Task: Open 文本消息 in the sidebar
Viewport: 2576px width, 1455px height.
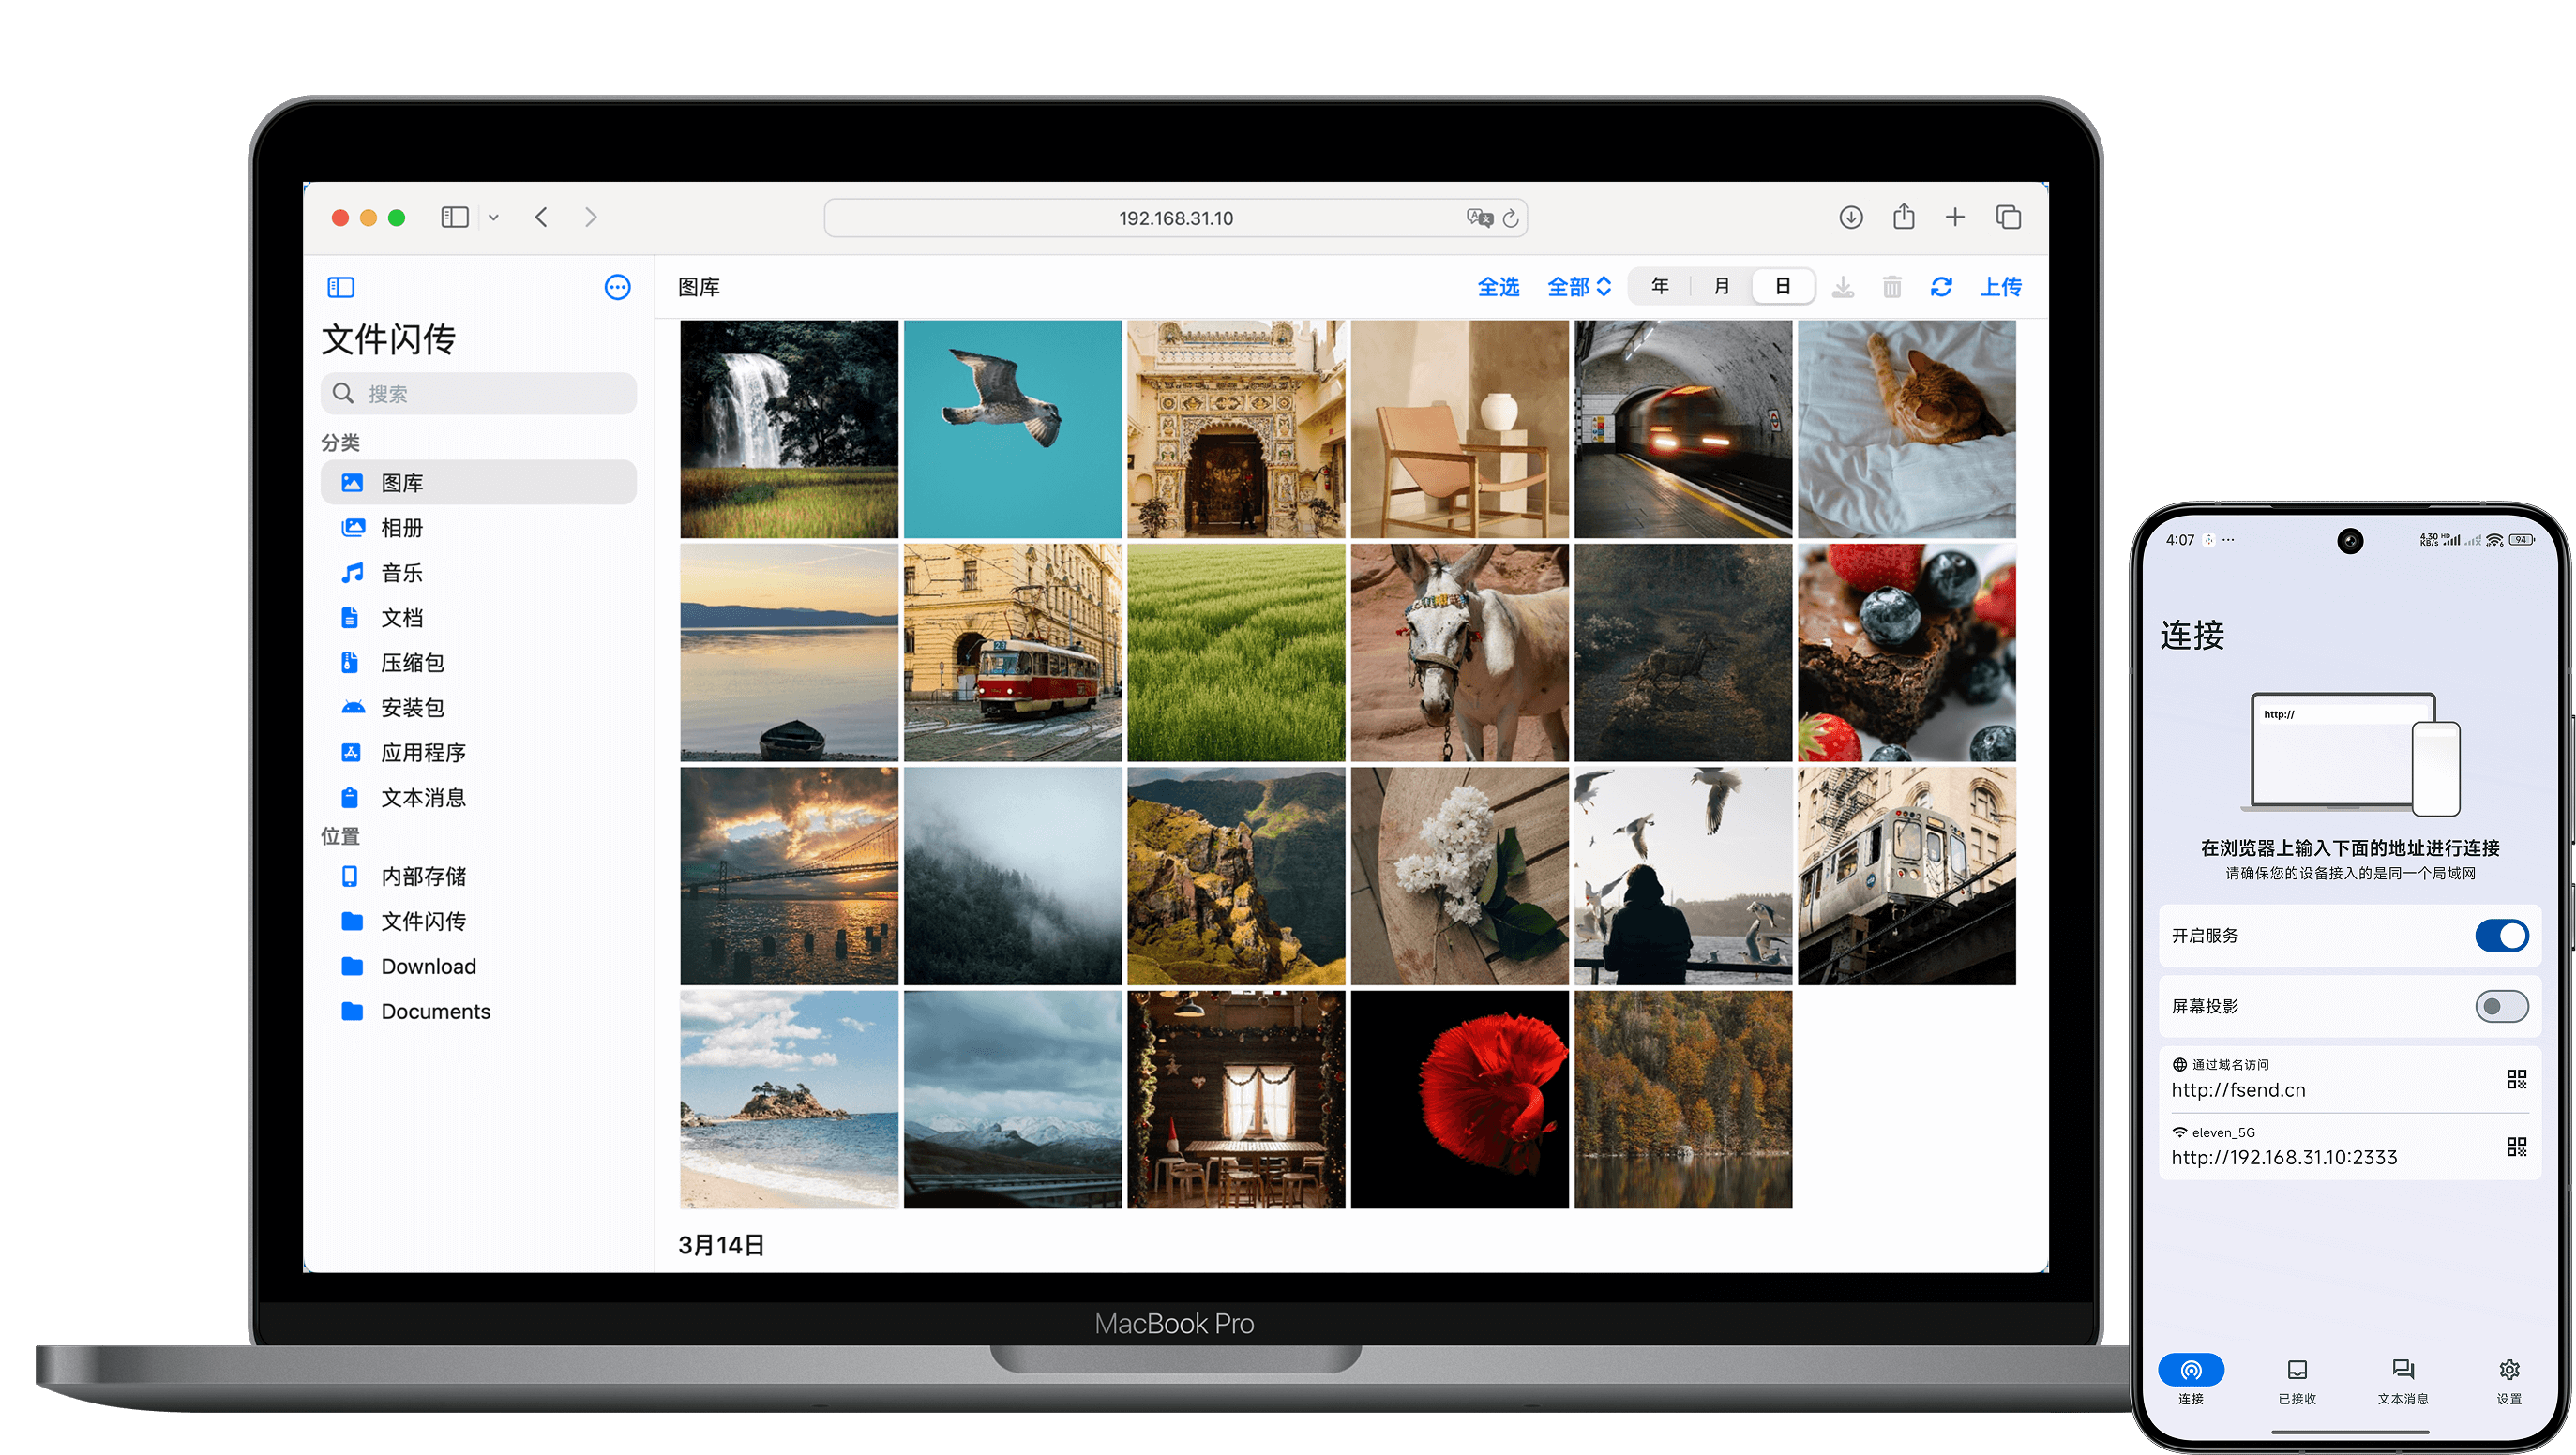Action: 479,798
